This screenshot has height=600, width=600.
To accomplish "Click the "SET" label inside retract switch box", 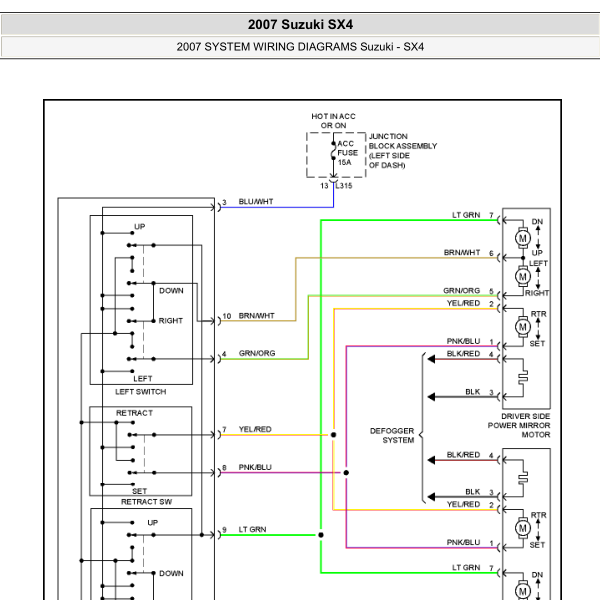I will (139, 491).
